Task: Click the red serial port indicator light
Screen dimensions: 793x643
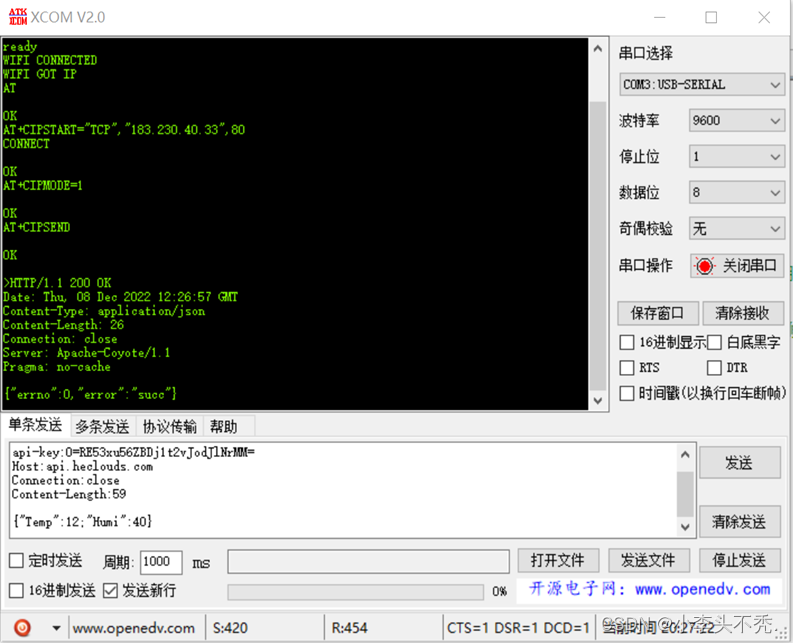Action: (704, 266)
